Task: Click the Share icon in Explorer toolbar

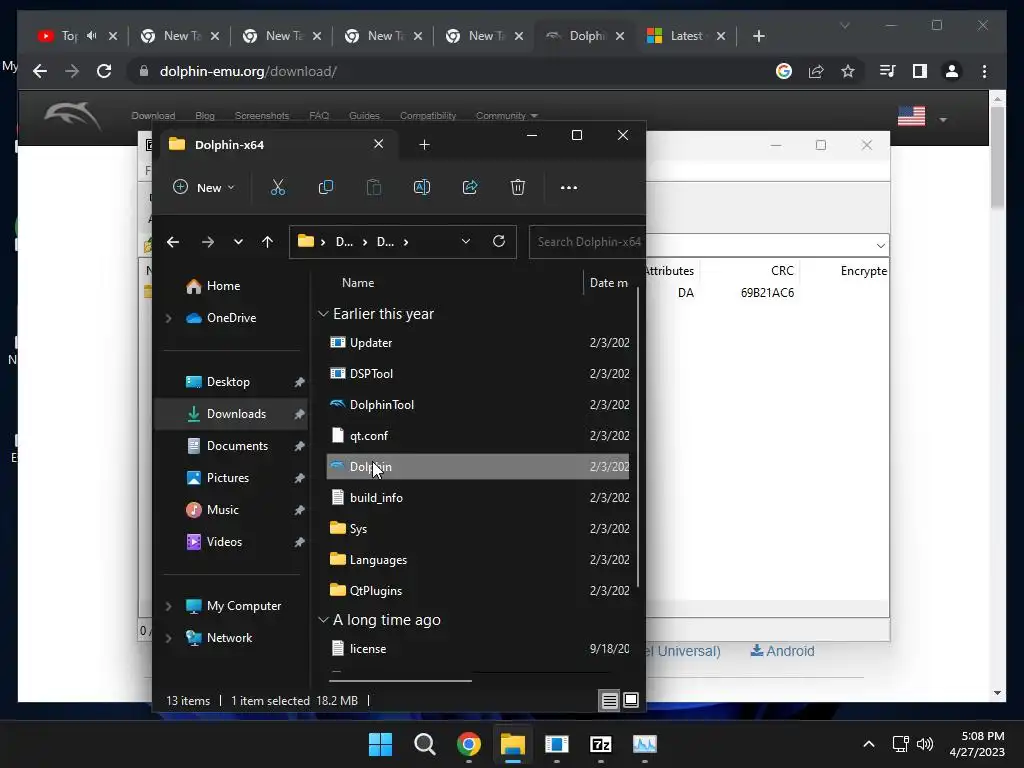Action: (x=470, y=187)
